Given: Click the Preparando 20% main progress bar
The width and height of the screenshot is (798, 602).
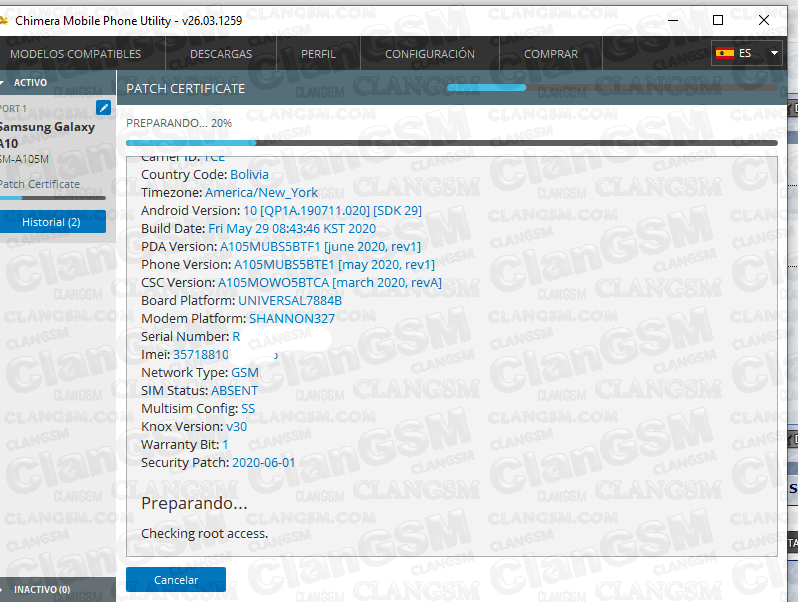Looking at the screenshot, I should (x=452, y=143).
